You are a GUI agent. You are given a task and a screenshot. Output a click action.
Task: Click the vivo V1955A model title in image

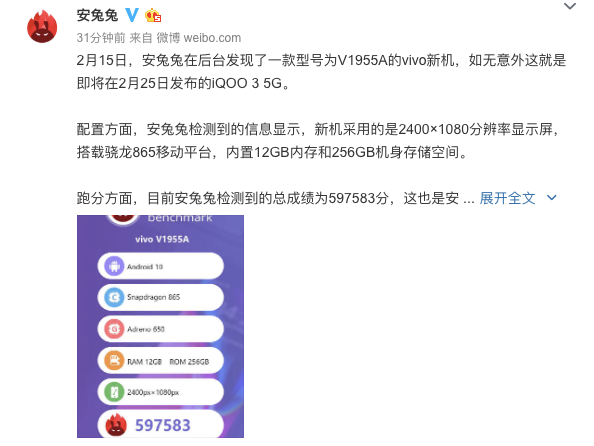[x=162, y=239]
